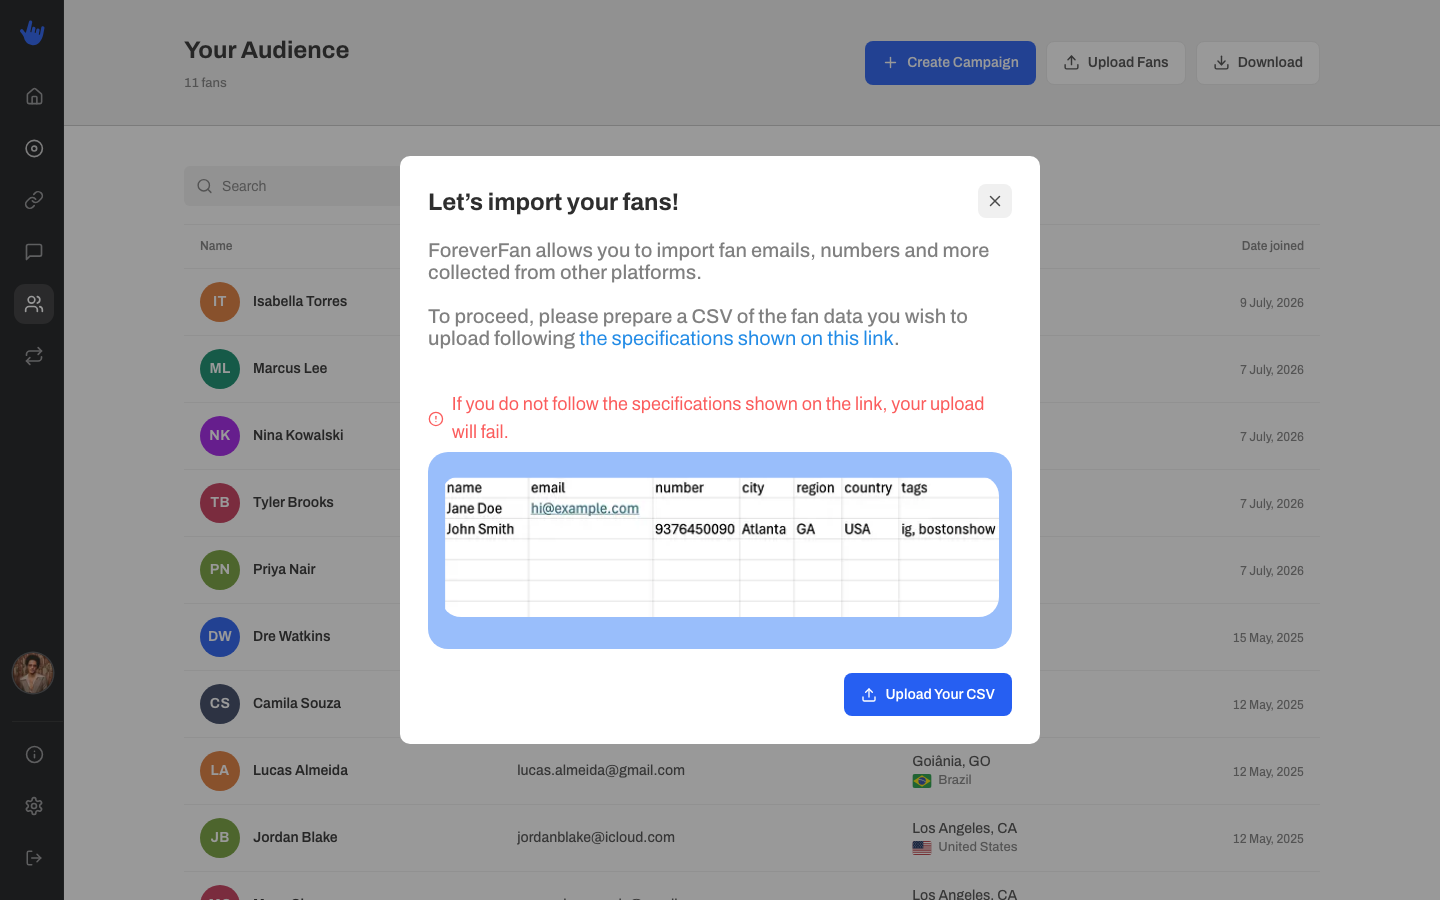1440x900 pixels.
Task: Click email lucas.almeida@gmail.com
Action: 601,770
